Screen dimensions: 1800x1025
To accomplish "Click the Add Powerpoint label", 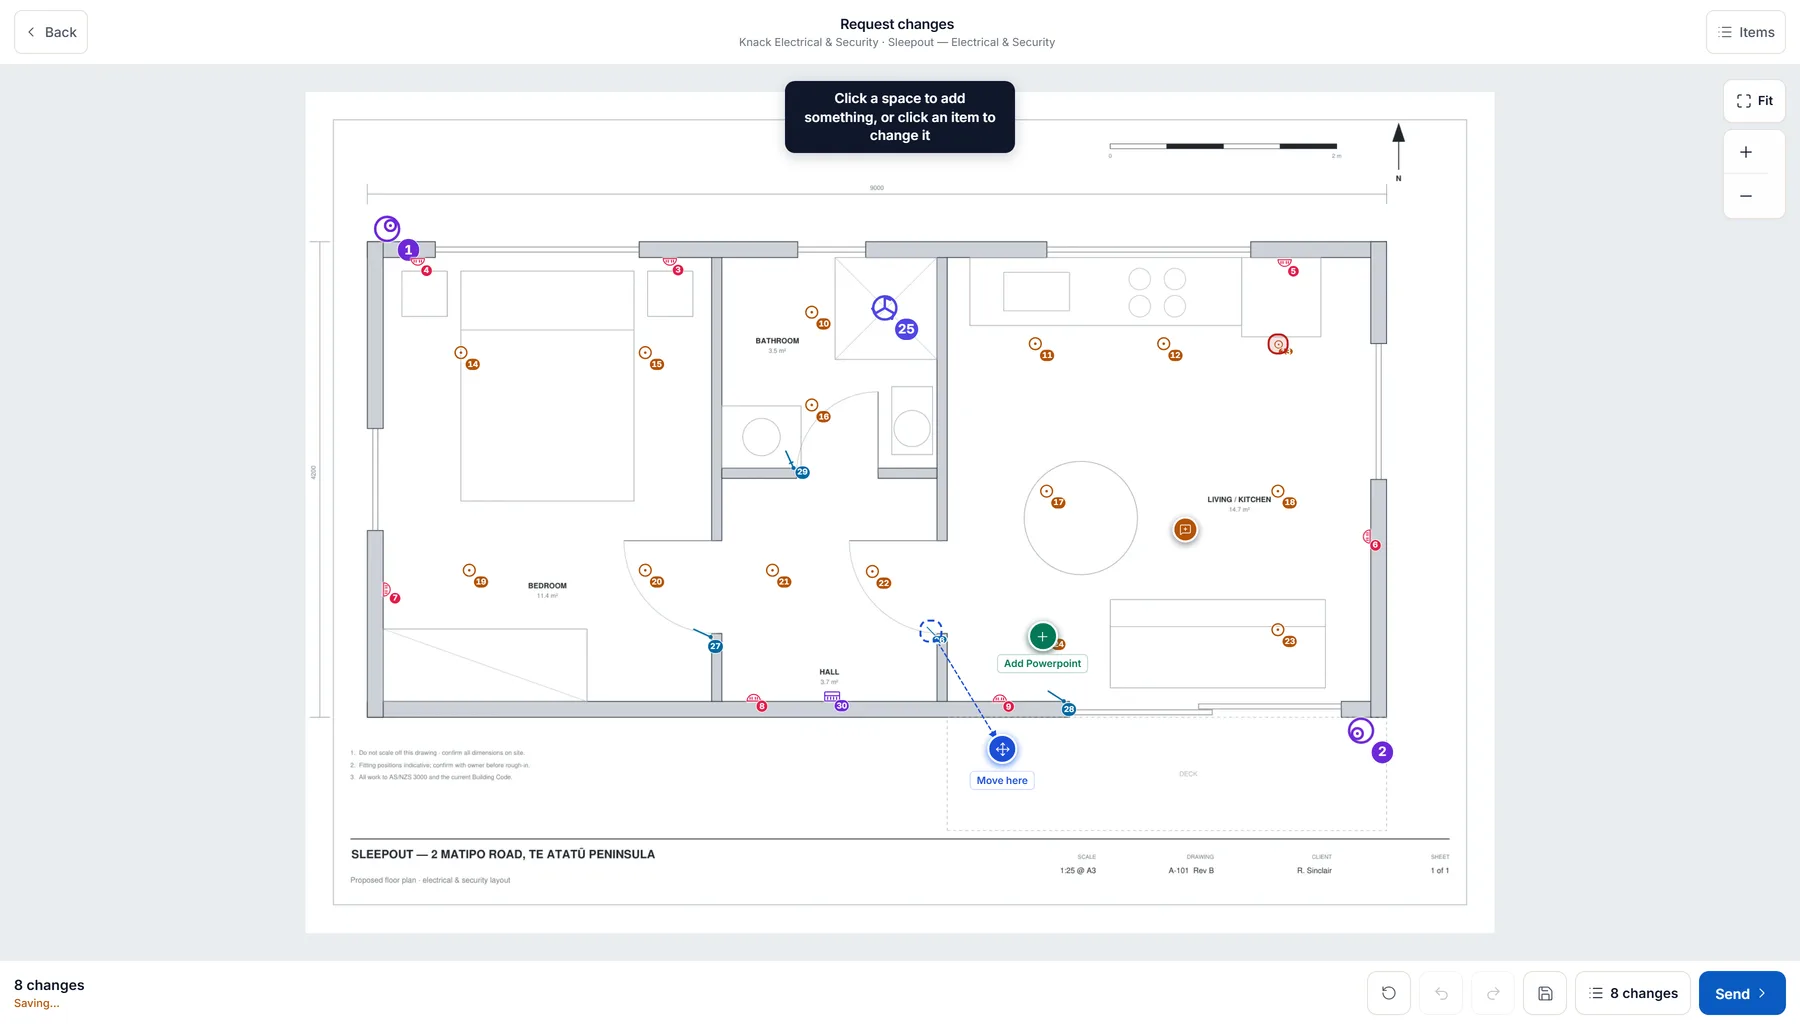I will (1042, 664).
